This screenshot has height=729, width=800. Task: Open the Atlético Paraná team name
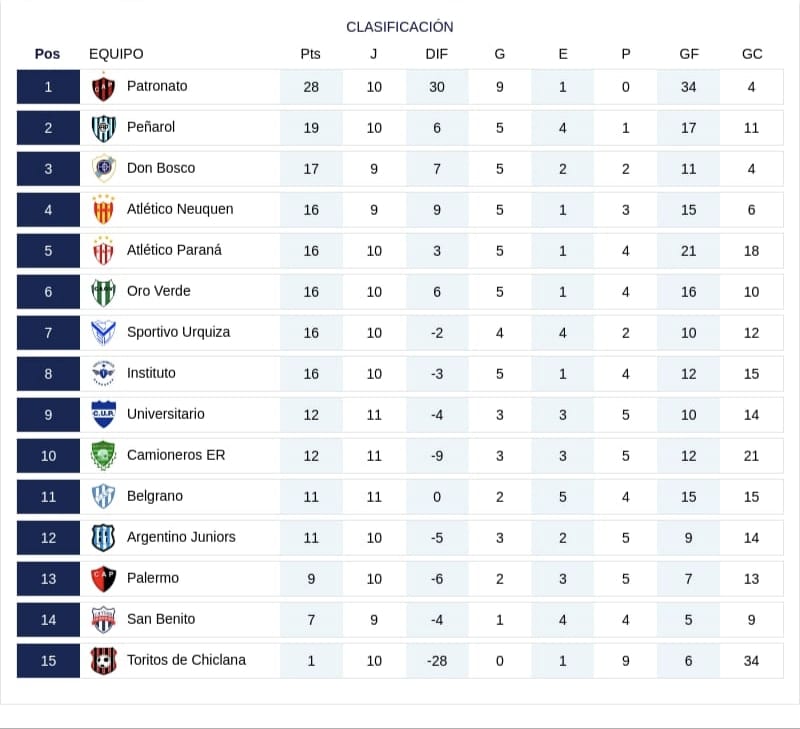(174, 250)
